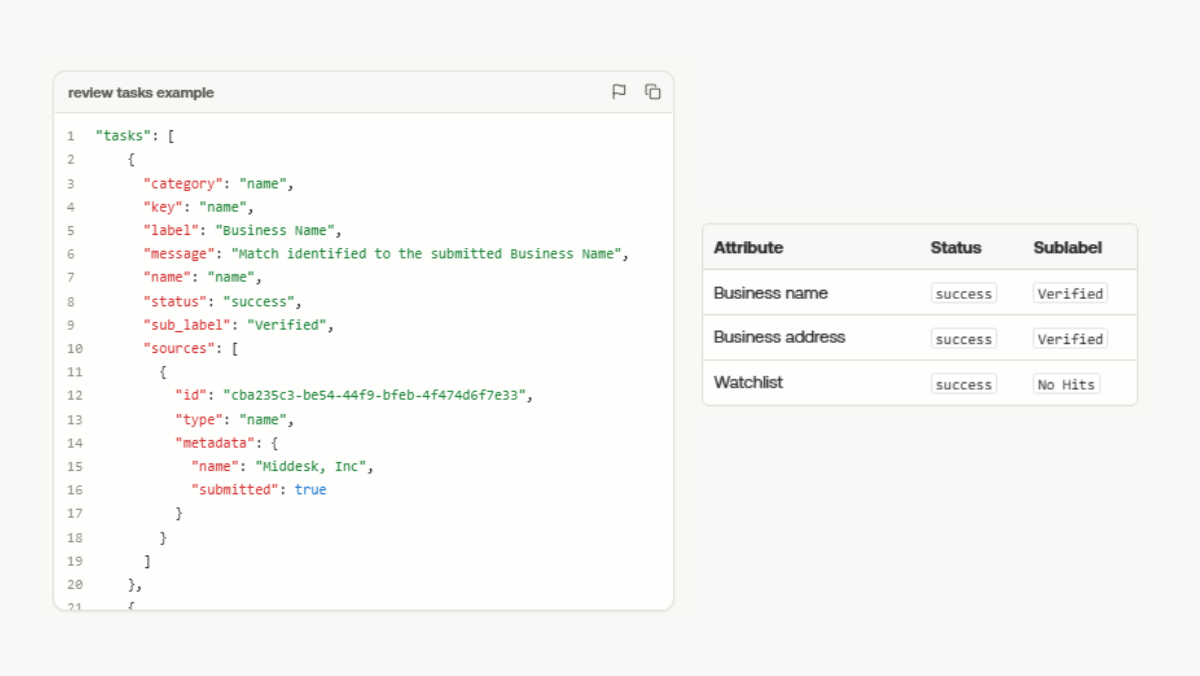Click Verified sublabel in Business address row
Image resolution: width=1200 pixels, height=676 pixels.
1070,339
